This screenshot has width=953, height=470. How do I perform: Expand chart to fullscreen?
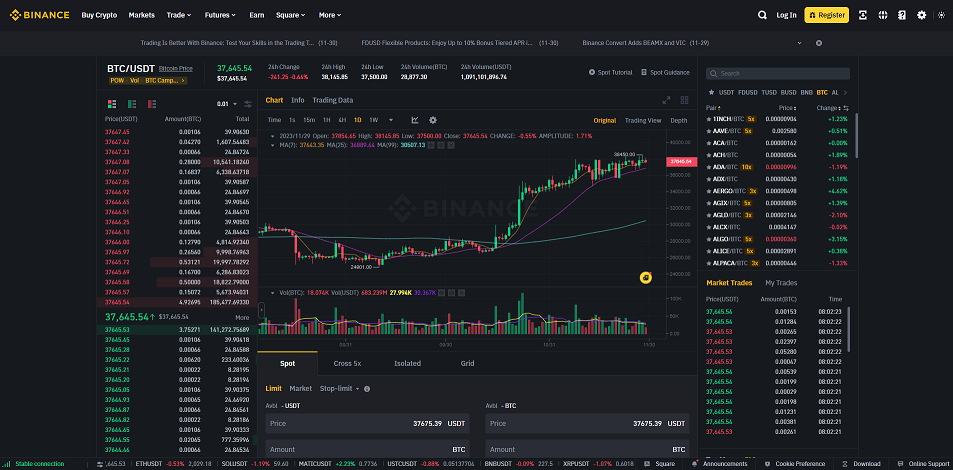pos(666,100)
